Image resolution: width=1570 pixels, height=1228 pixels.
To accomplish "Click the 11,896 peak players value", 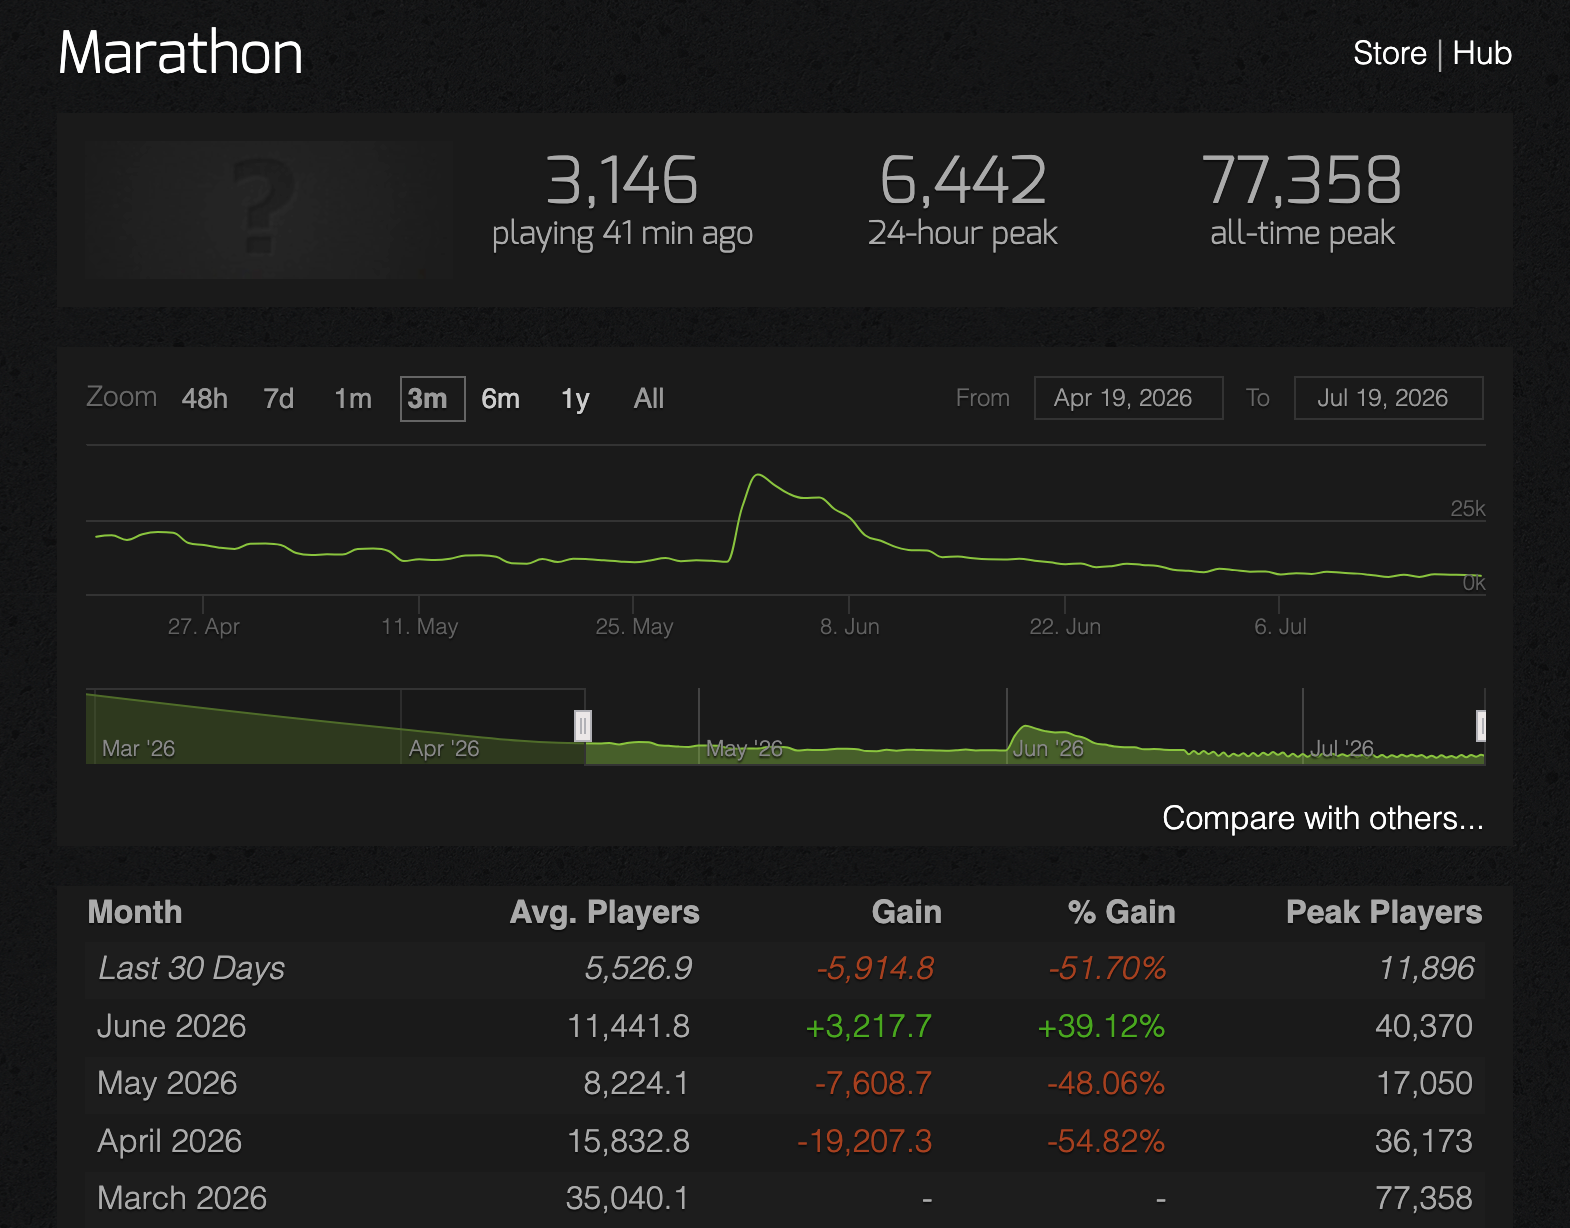I will pos(1426,968).
